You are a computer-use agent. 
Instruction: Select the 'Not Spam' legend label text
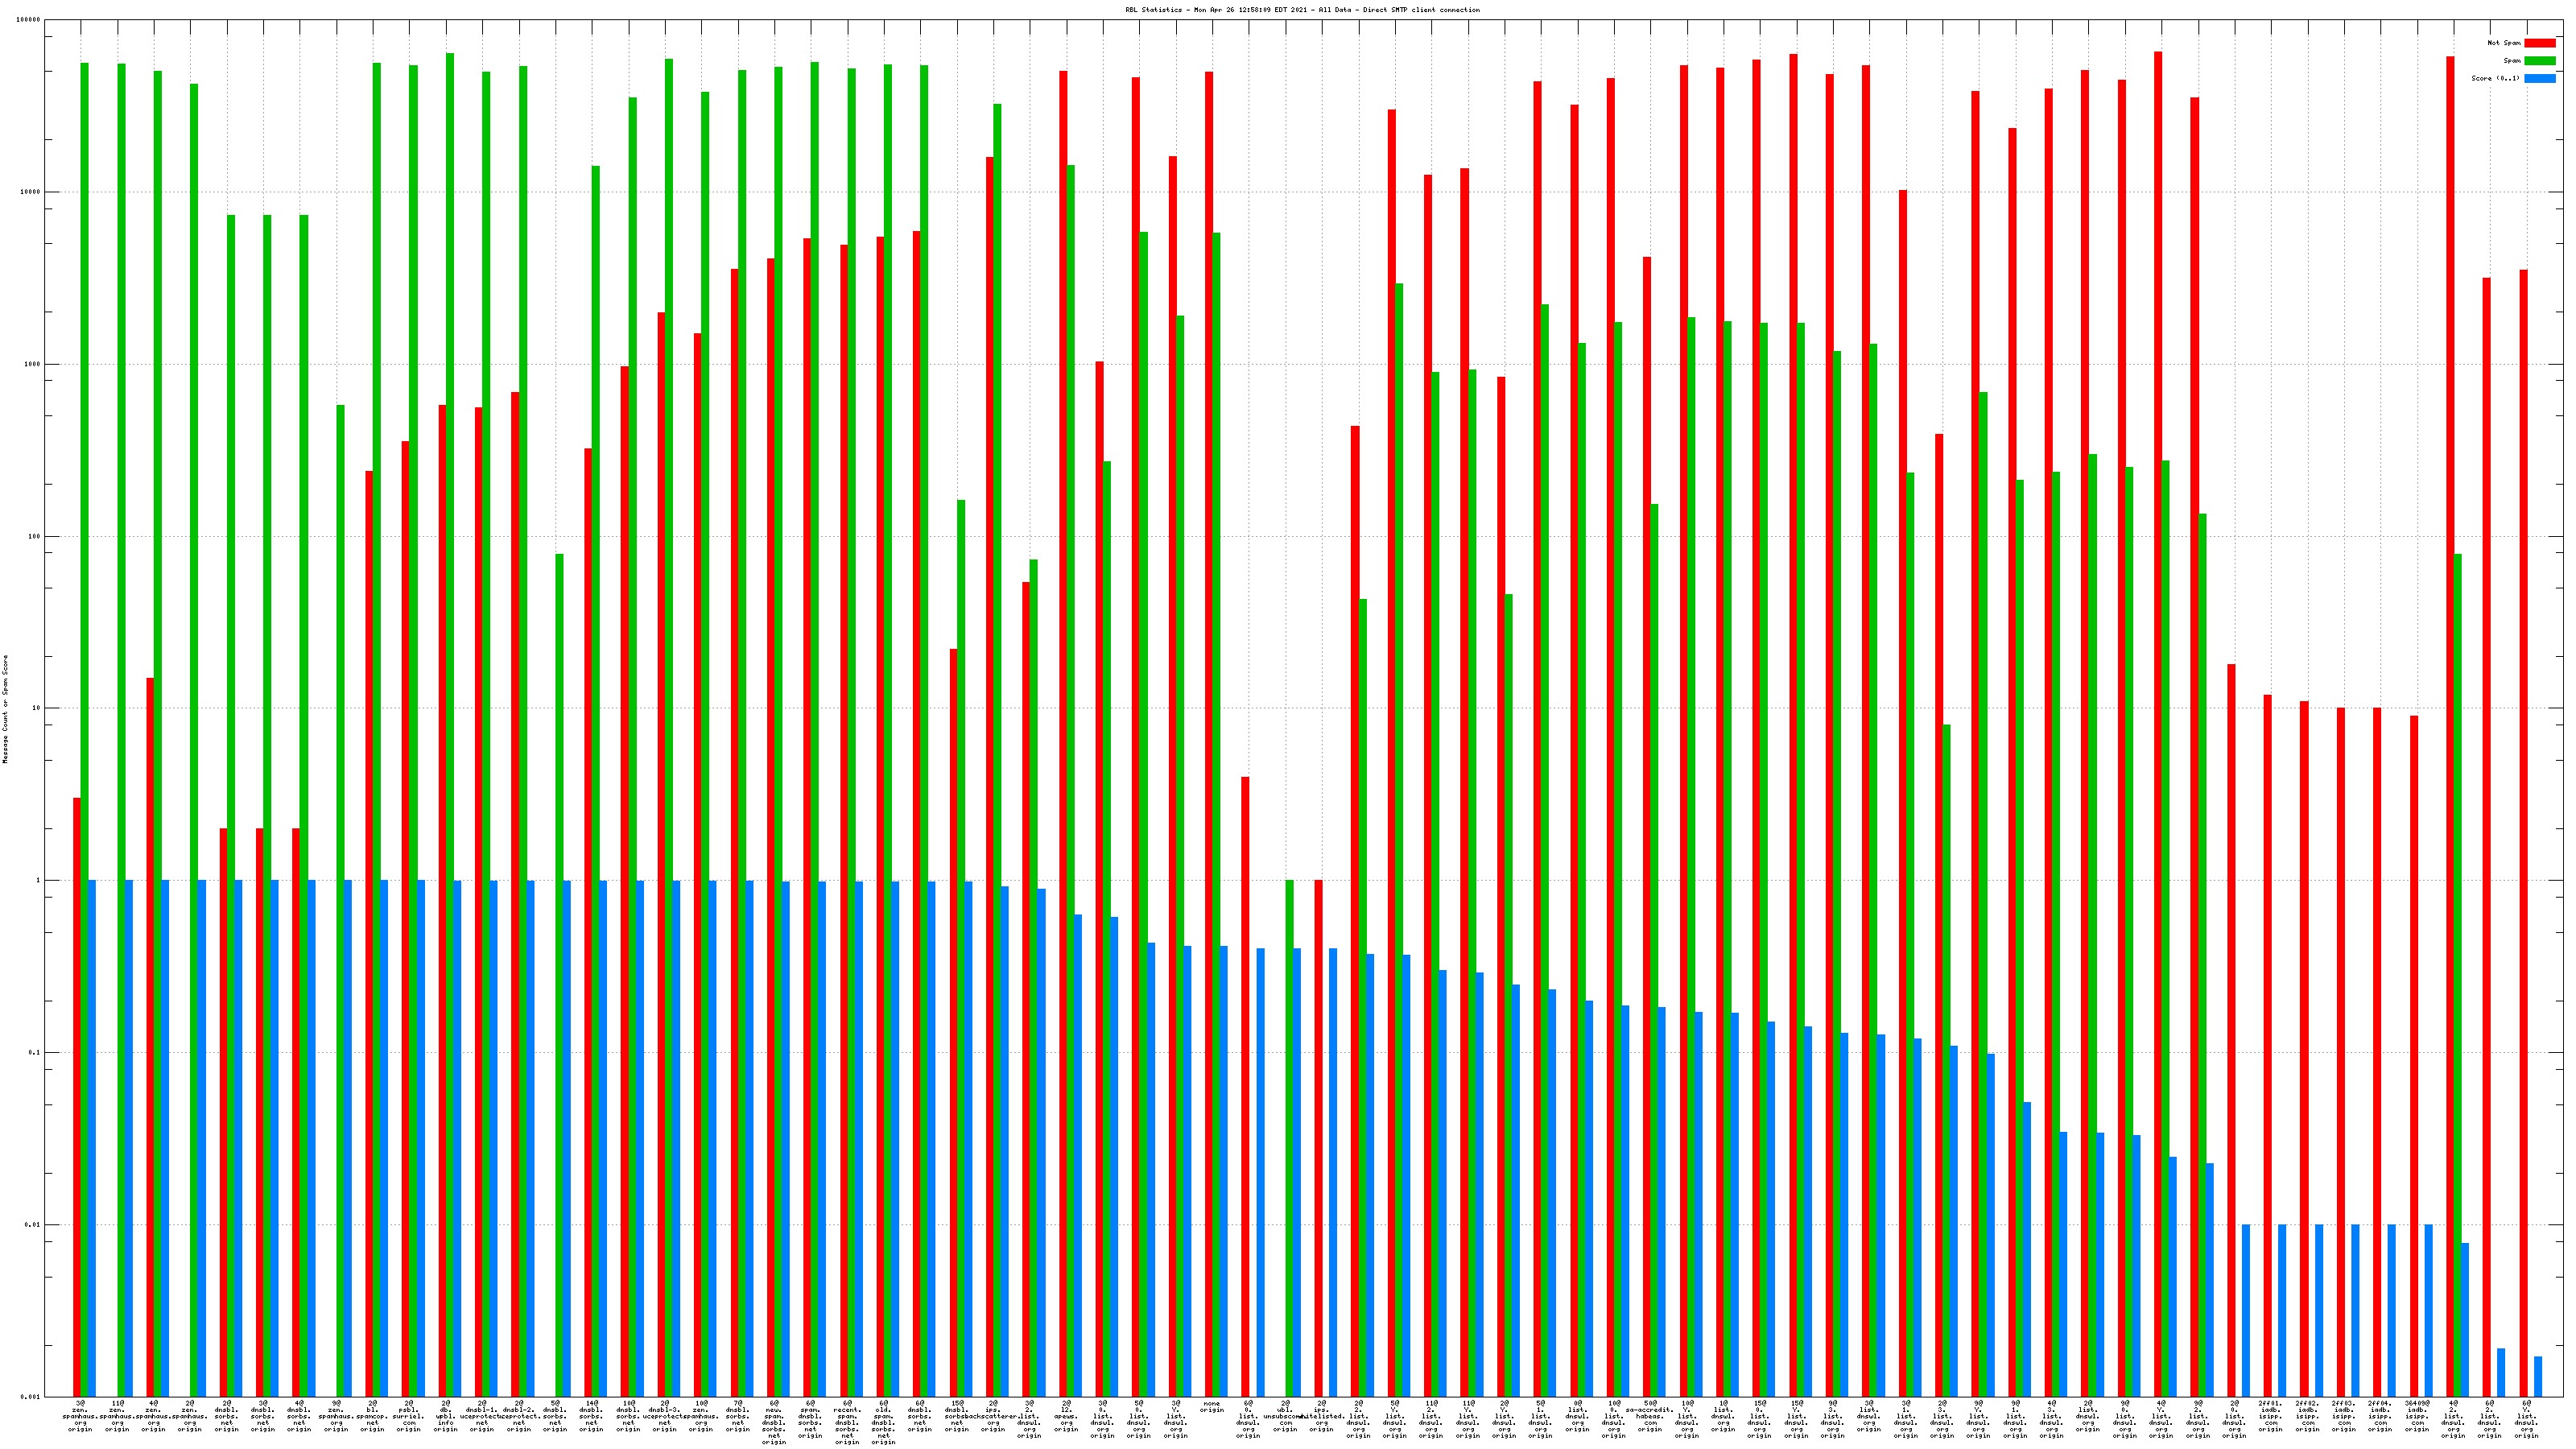[x=2504, y=43]
